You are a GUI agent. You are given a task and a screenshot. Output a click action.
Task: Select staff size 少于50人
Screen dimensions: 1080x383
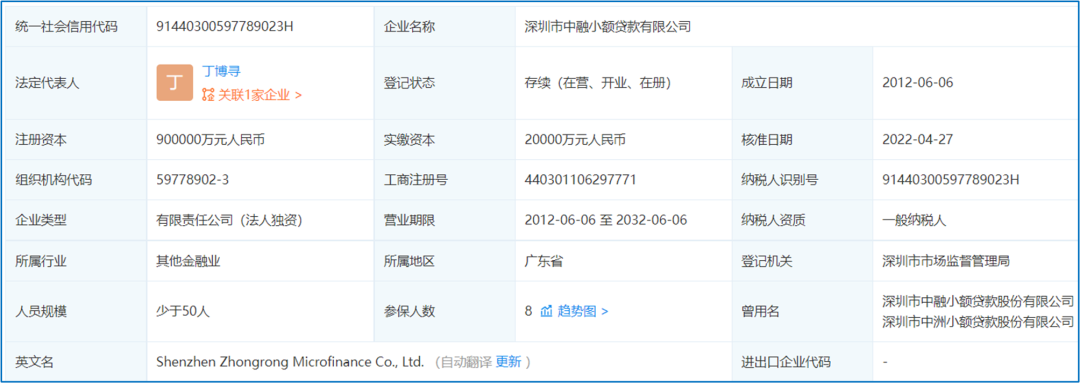pos(183,311)
